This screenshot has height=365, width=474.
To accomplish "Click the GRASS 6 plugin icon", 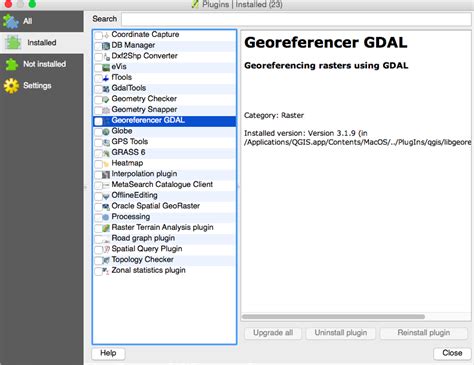I will (x=106, y=153).
